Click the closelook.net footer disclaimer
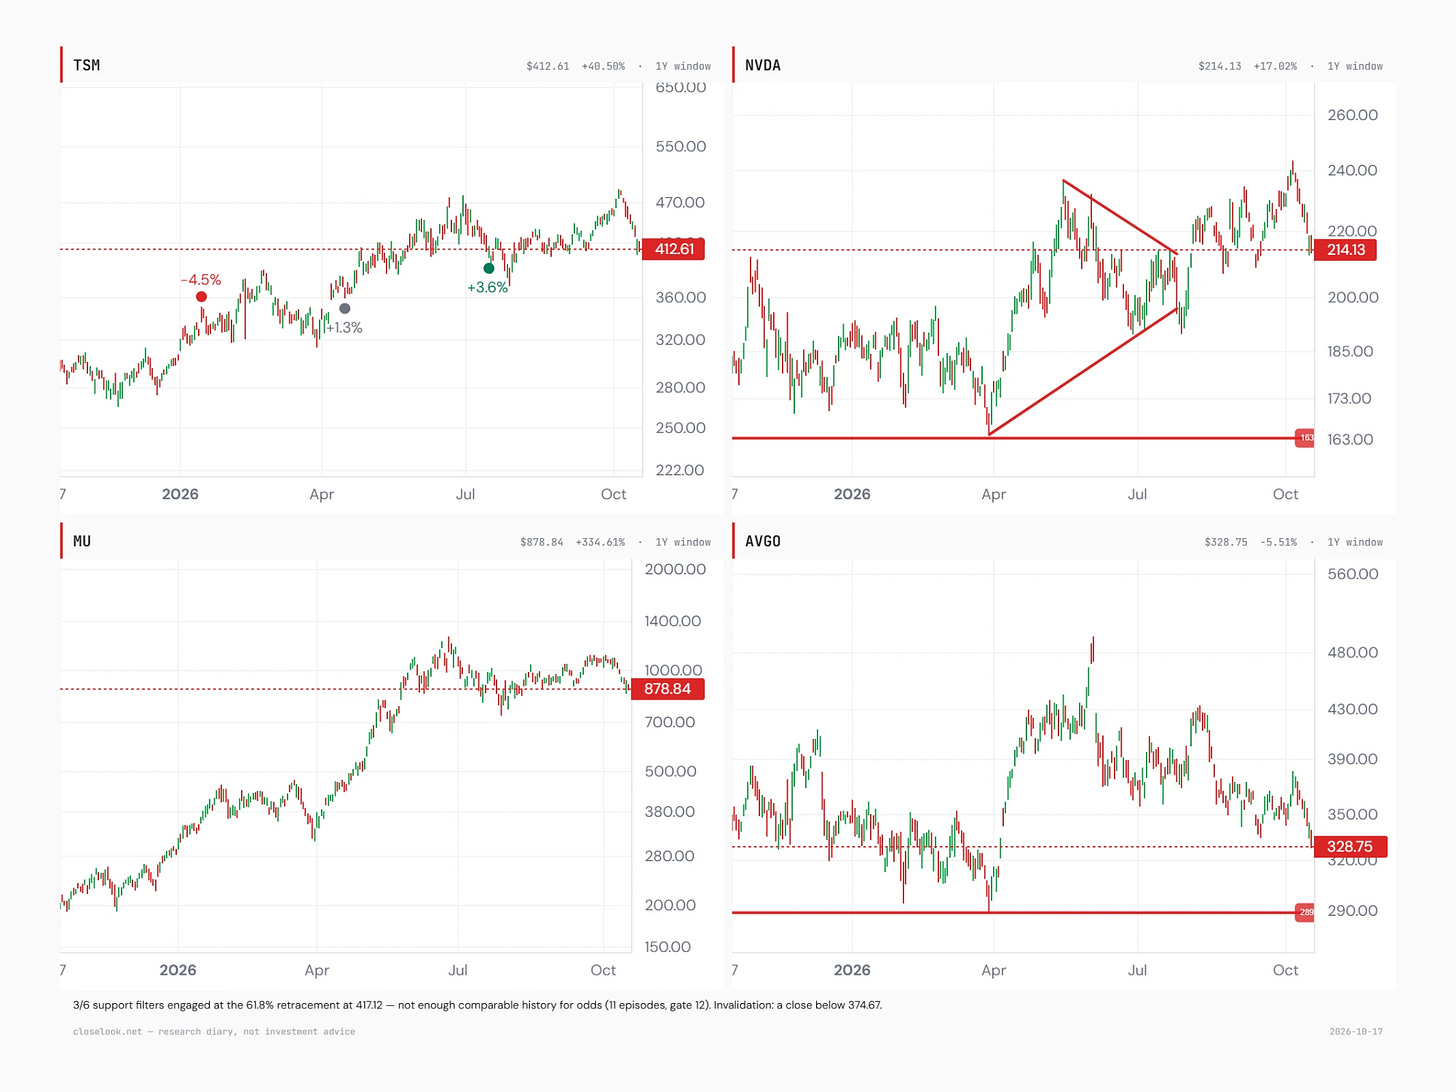This screenshot has height=1092, width=1456. coord(214,1031)
